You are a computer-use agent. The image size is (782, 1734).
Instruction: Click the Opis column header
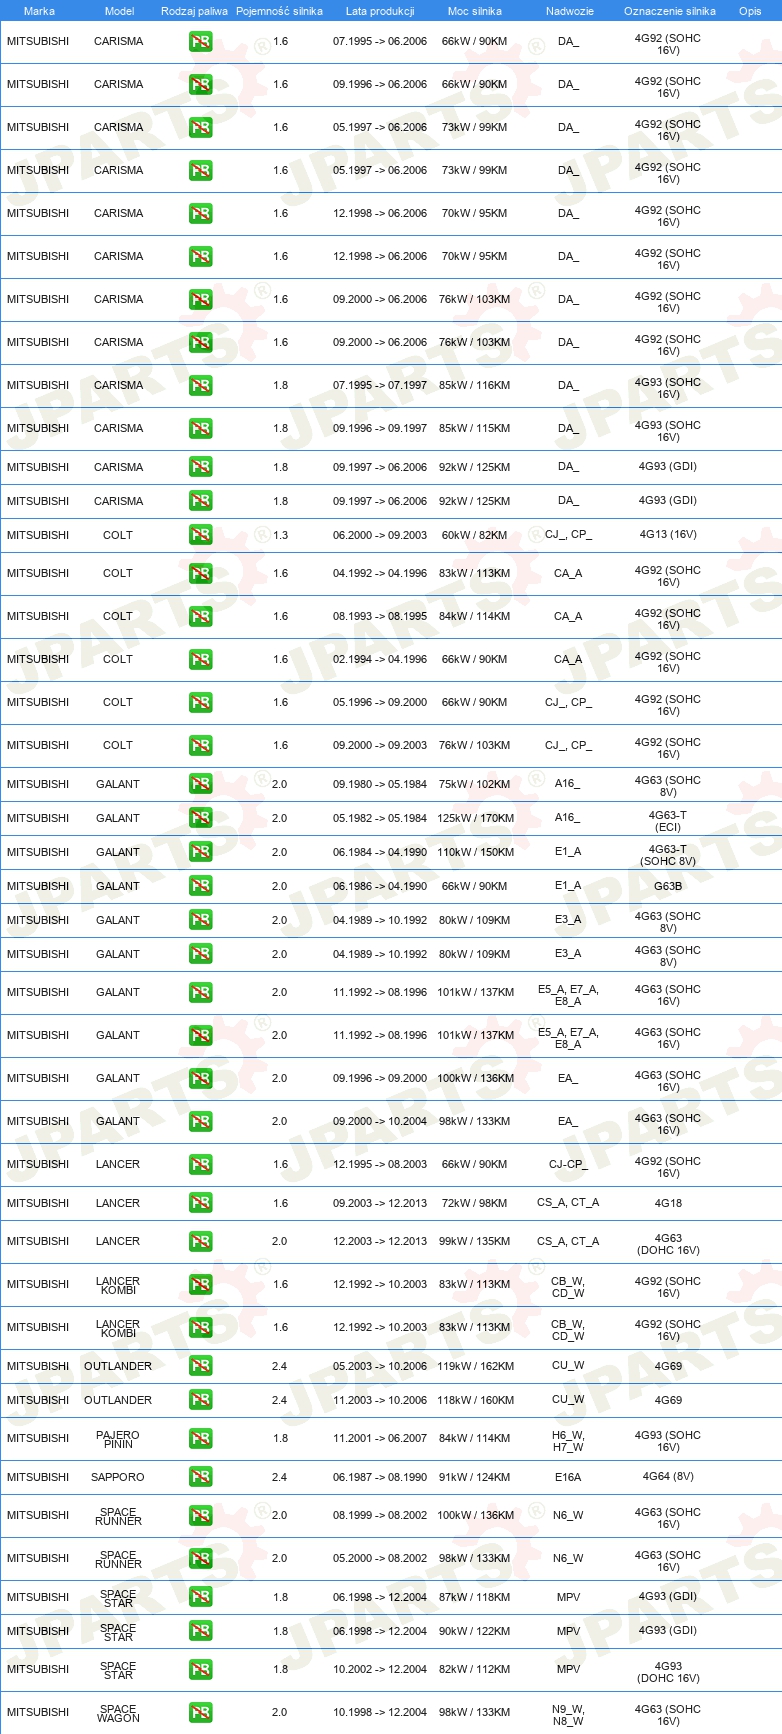click(x=750, y=11)
